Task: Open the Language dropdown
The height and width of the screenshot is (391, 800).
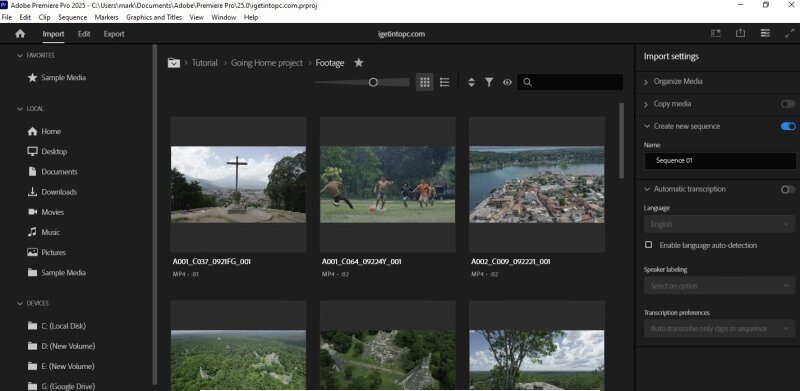Action: click(x=719, y=224)
